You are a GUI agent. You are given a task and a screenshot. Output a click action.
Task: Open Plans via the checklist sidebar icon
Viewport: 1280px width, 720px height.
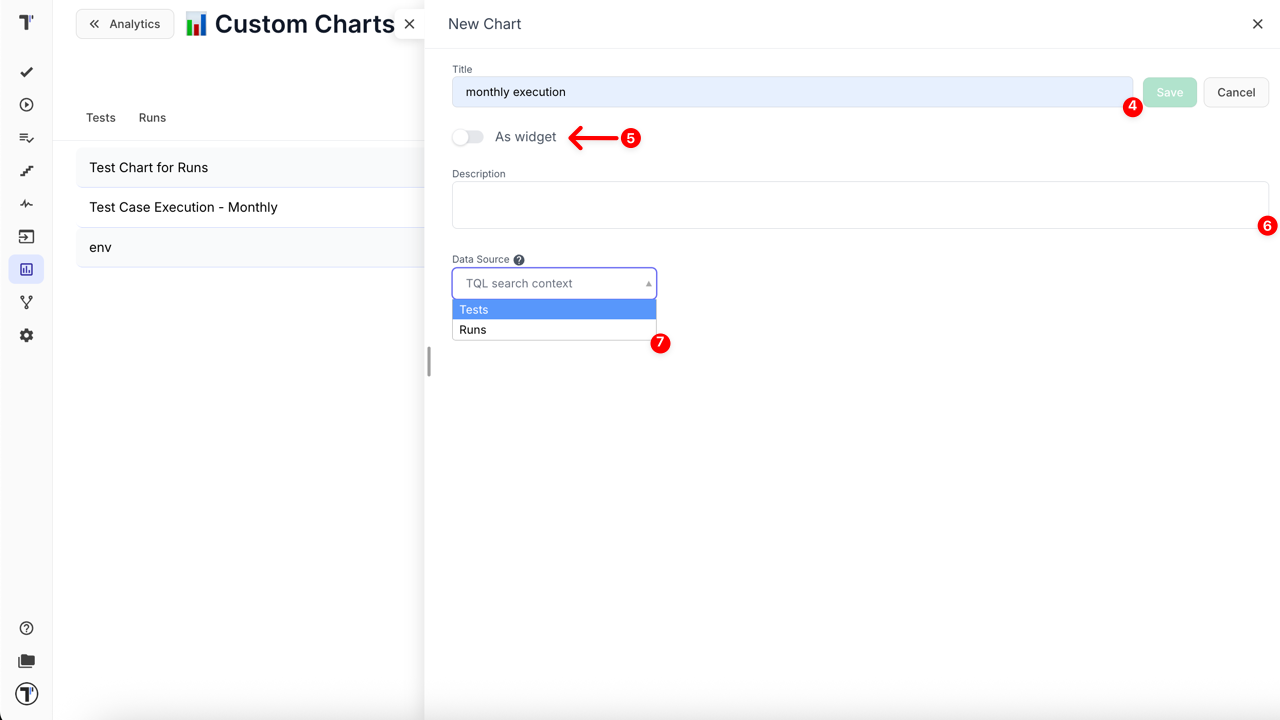tap(27, 138)
